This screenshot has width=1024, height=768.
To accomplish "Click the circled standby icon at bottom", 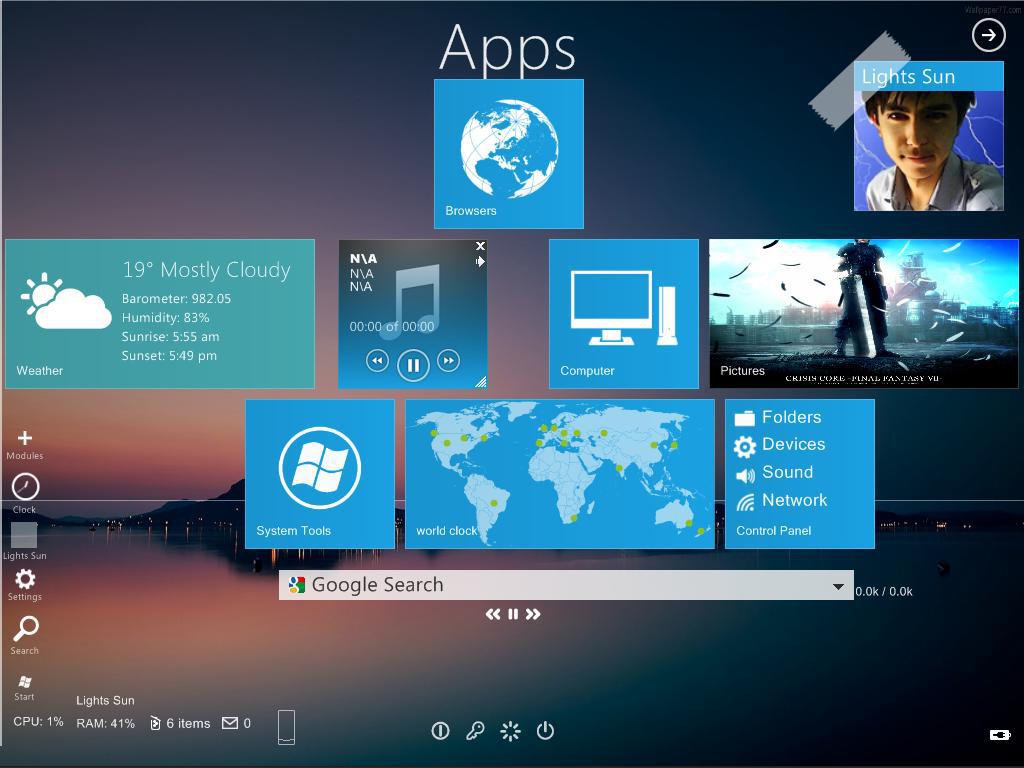I will click(440, 731).
